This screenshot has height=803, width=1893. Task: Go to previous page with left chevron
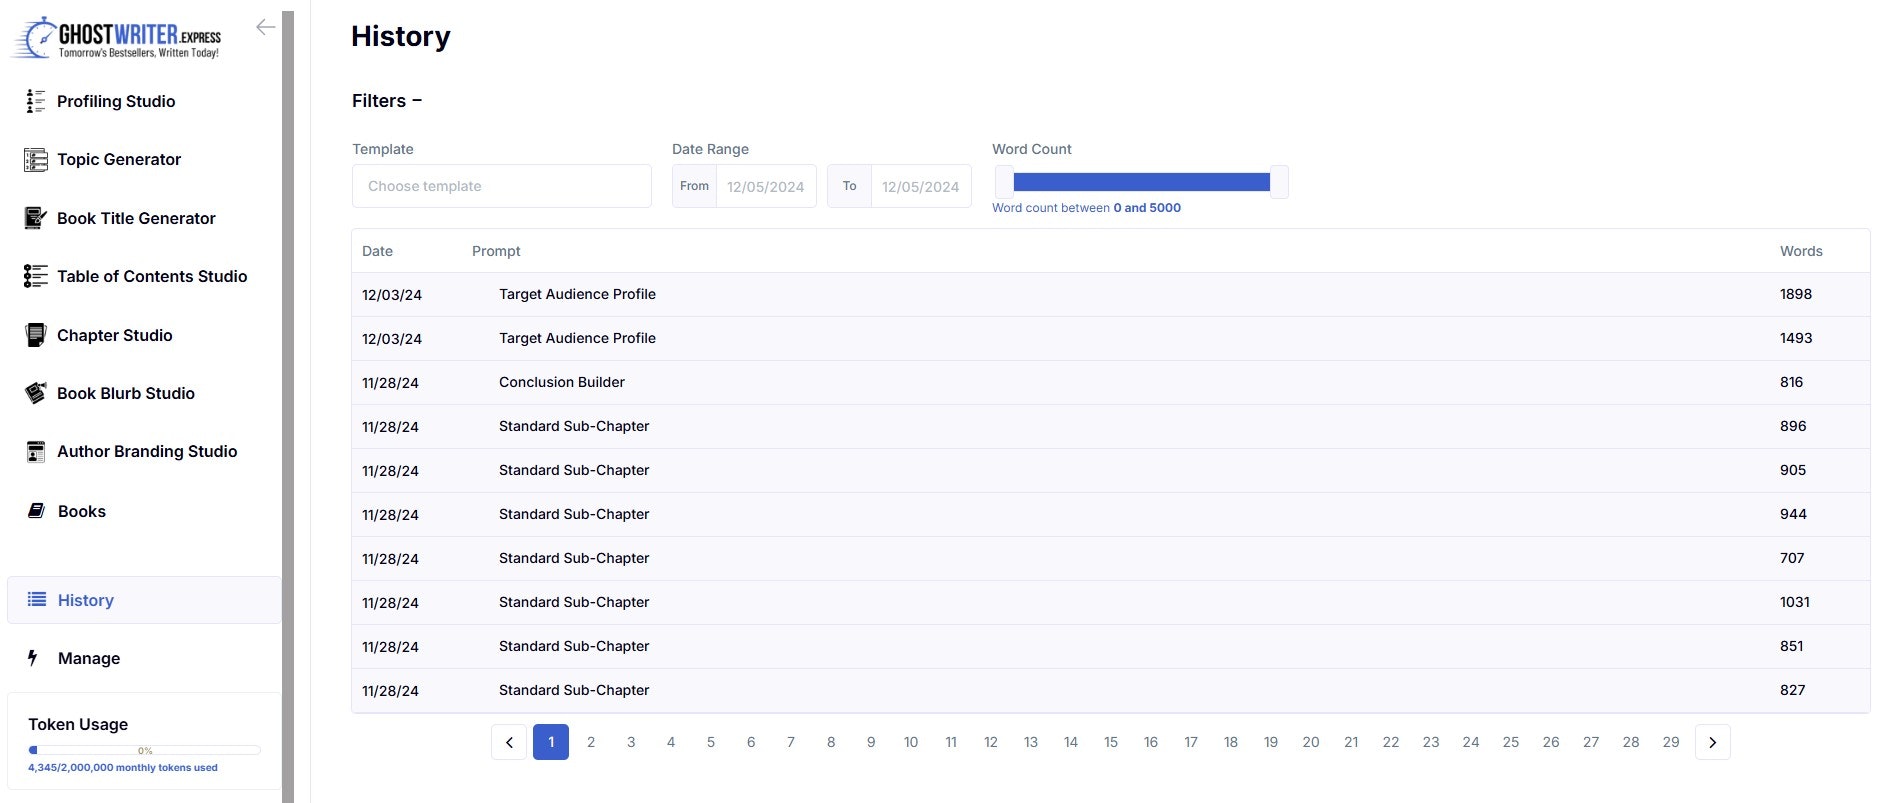pos(509,742)
